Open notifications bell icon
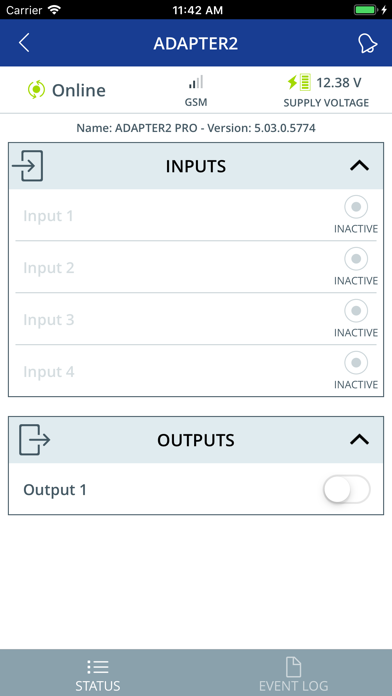The width and height of the screenshot is (392, 696). click(368, 44)
